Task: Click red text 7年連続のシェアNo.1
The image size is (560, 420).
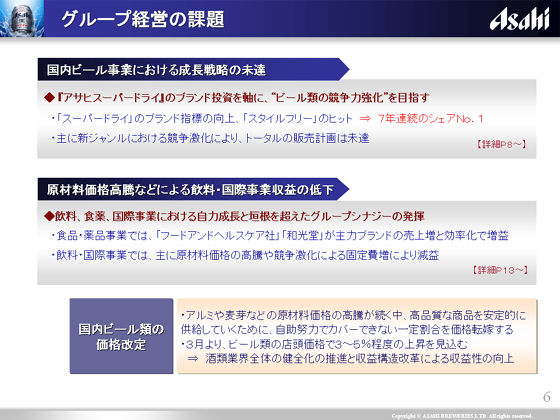Action: (430, 119)
